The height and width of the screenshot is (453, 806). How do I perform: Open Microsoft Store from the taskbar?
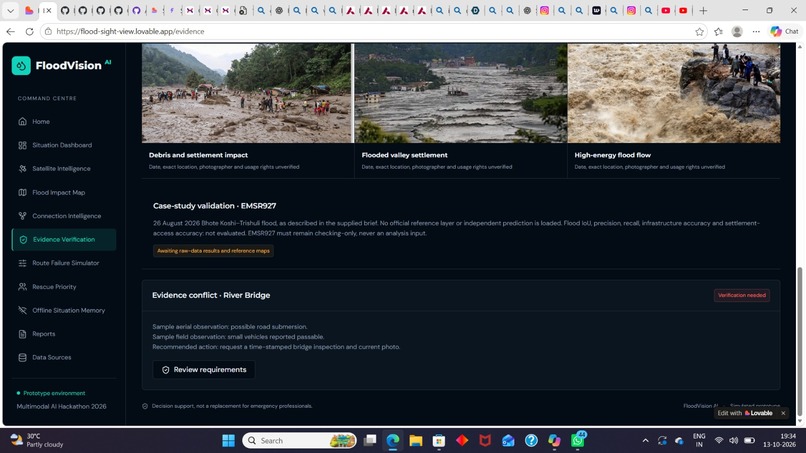[x=439, y=441]
